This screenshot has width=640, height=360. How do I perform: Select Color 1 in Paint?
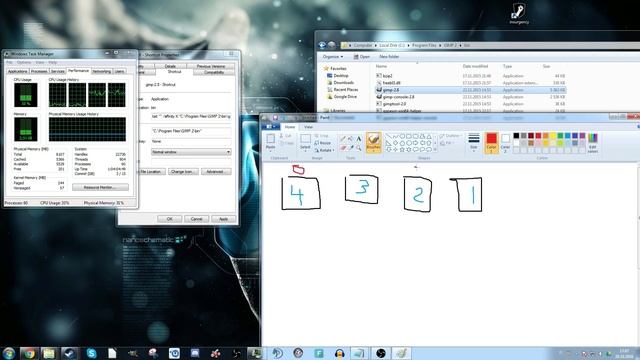pyautogui.click(x=491, y=143)
